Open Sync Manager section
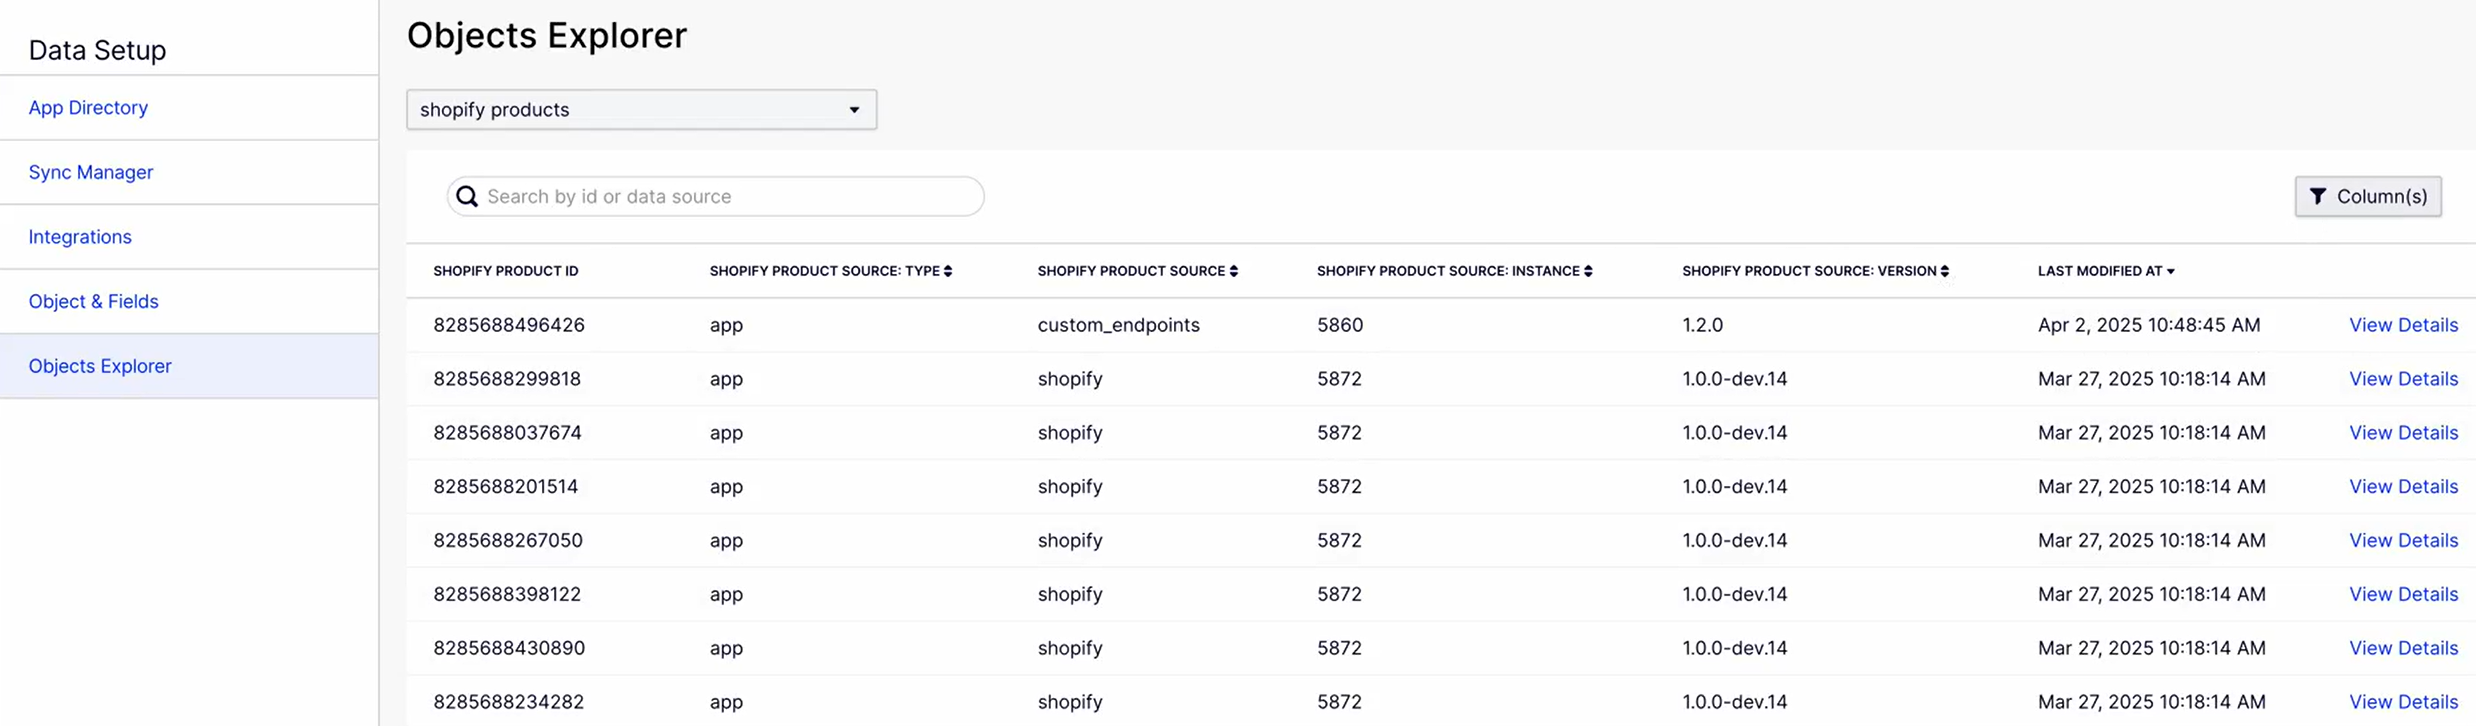 91,172
